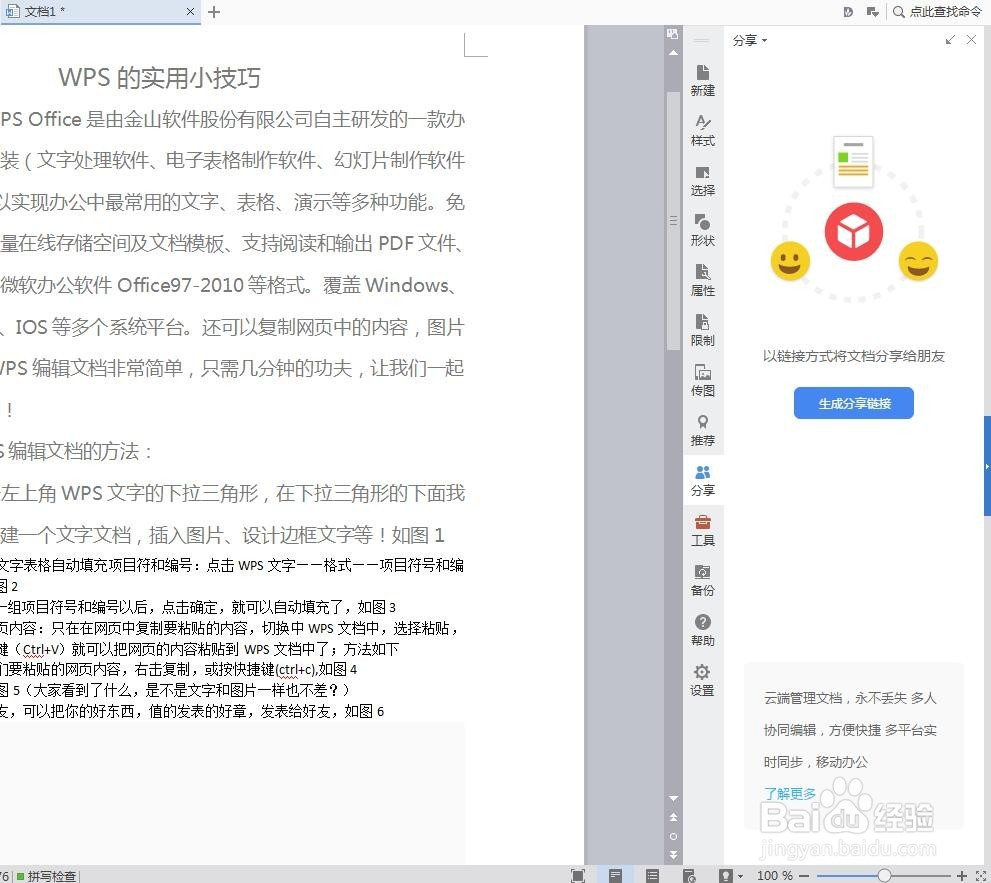Close the 文档1 document tab
The width and height of the screenshot is (991, 883).
click(190, 11)
